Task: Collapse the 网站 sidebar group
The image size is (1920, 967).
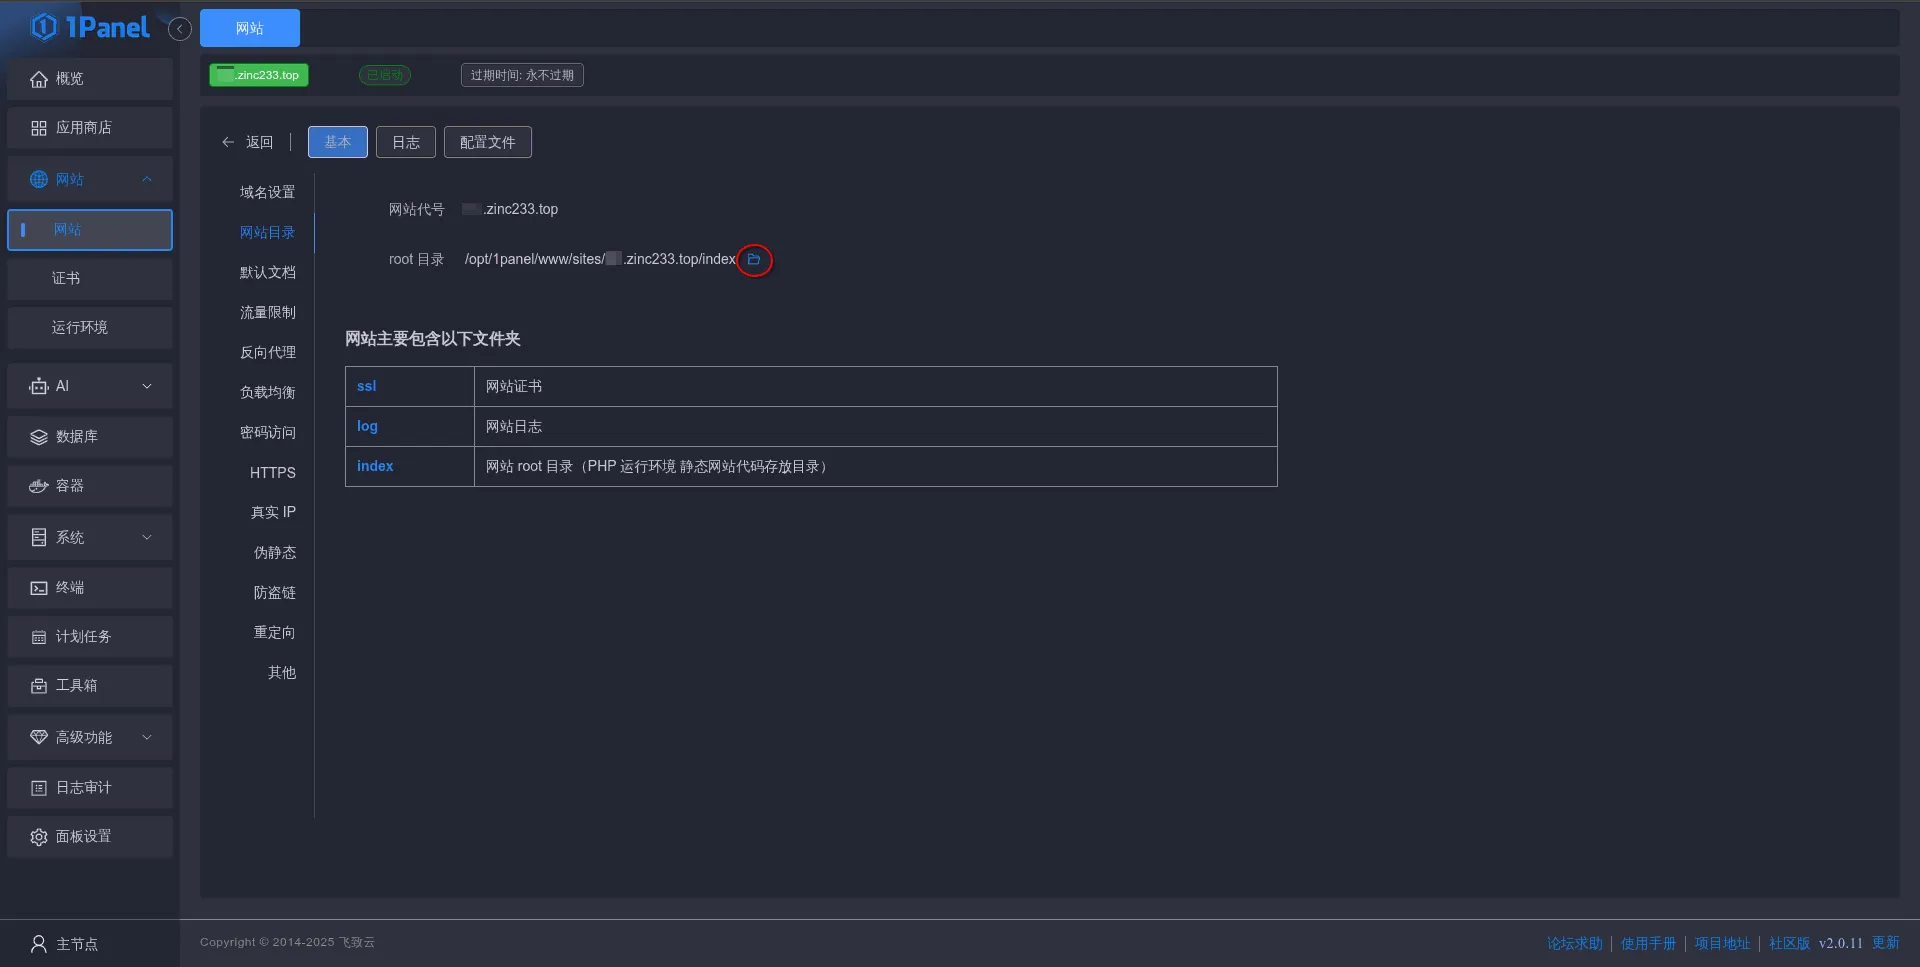Action: tap(147, 180)
